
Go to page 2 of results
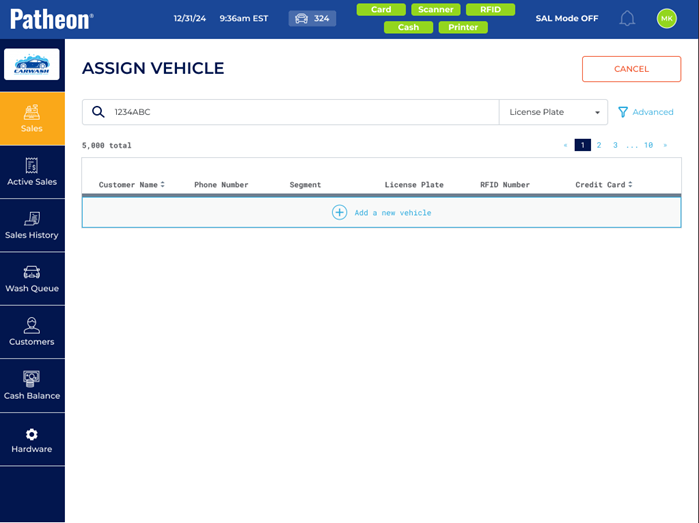tap(599, 145)
